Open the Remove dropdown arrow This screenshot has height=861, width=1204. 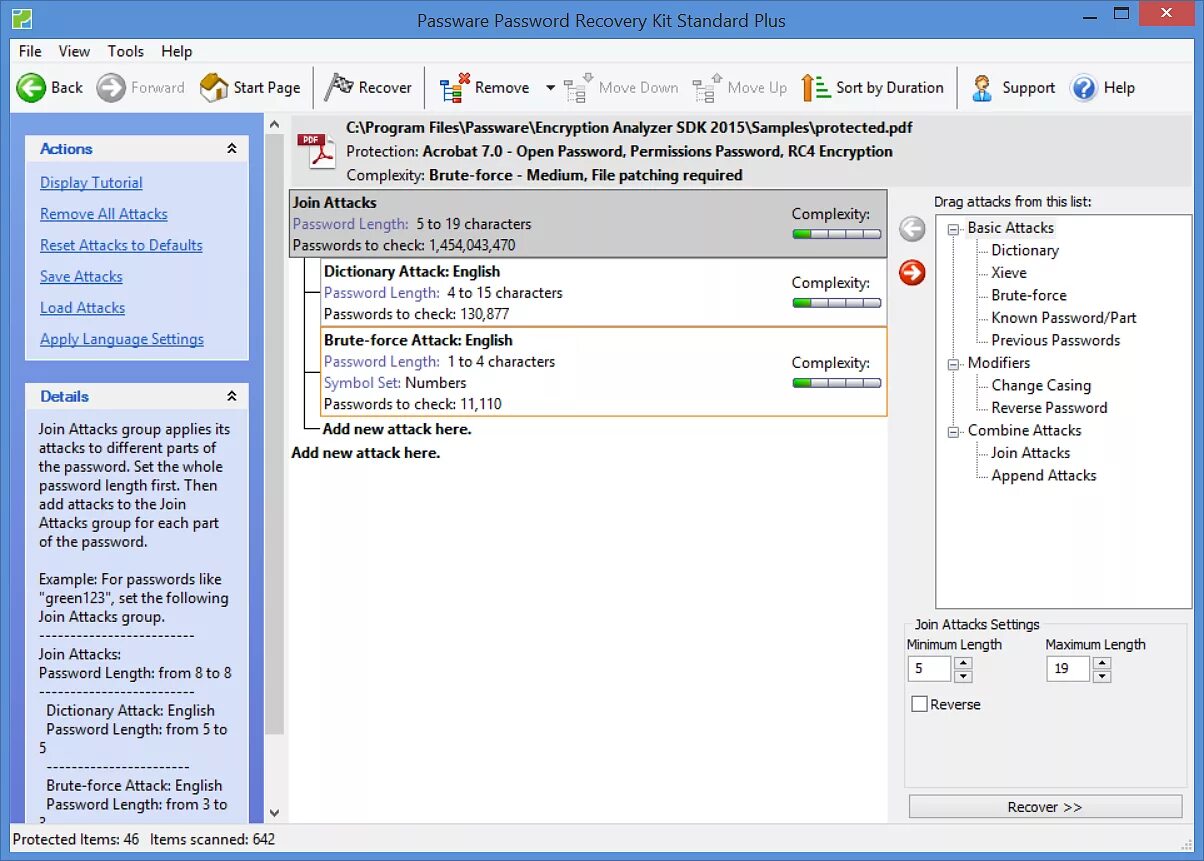[550, 88]
